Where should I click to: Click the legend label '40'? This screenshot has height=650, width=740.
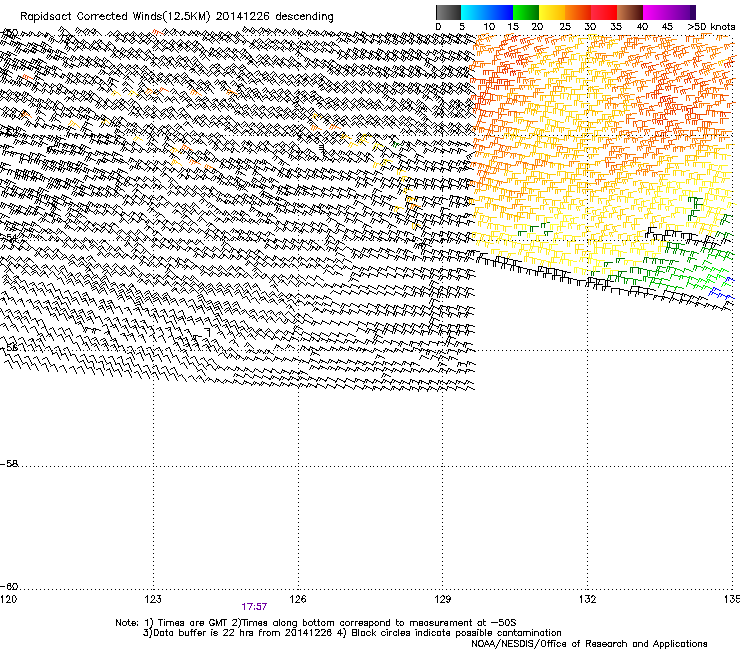pos(642,26)
